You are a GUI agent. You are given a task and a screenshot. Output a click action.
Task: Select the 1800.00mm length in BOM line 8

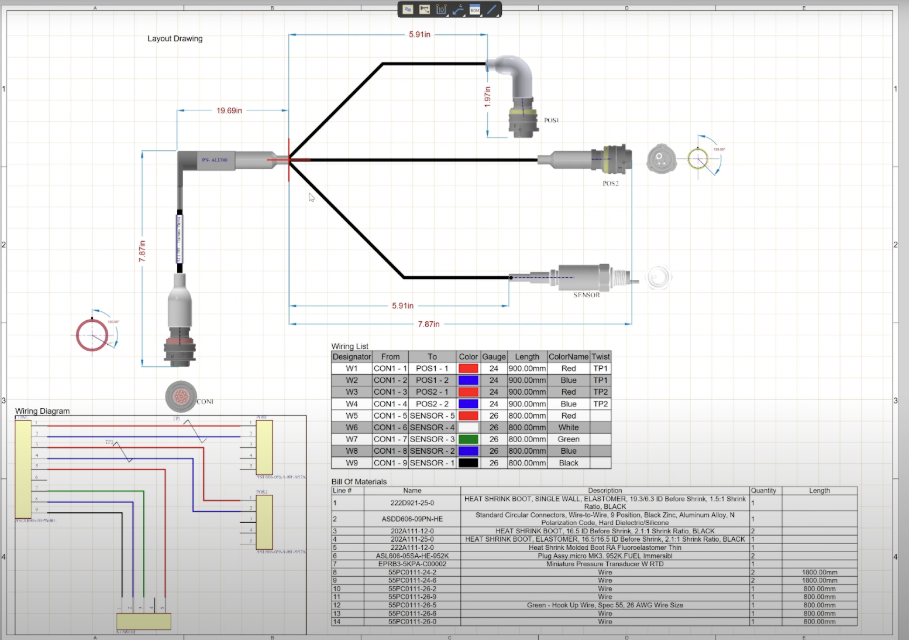819,572
